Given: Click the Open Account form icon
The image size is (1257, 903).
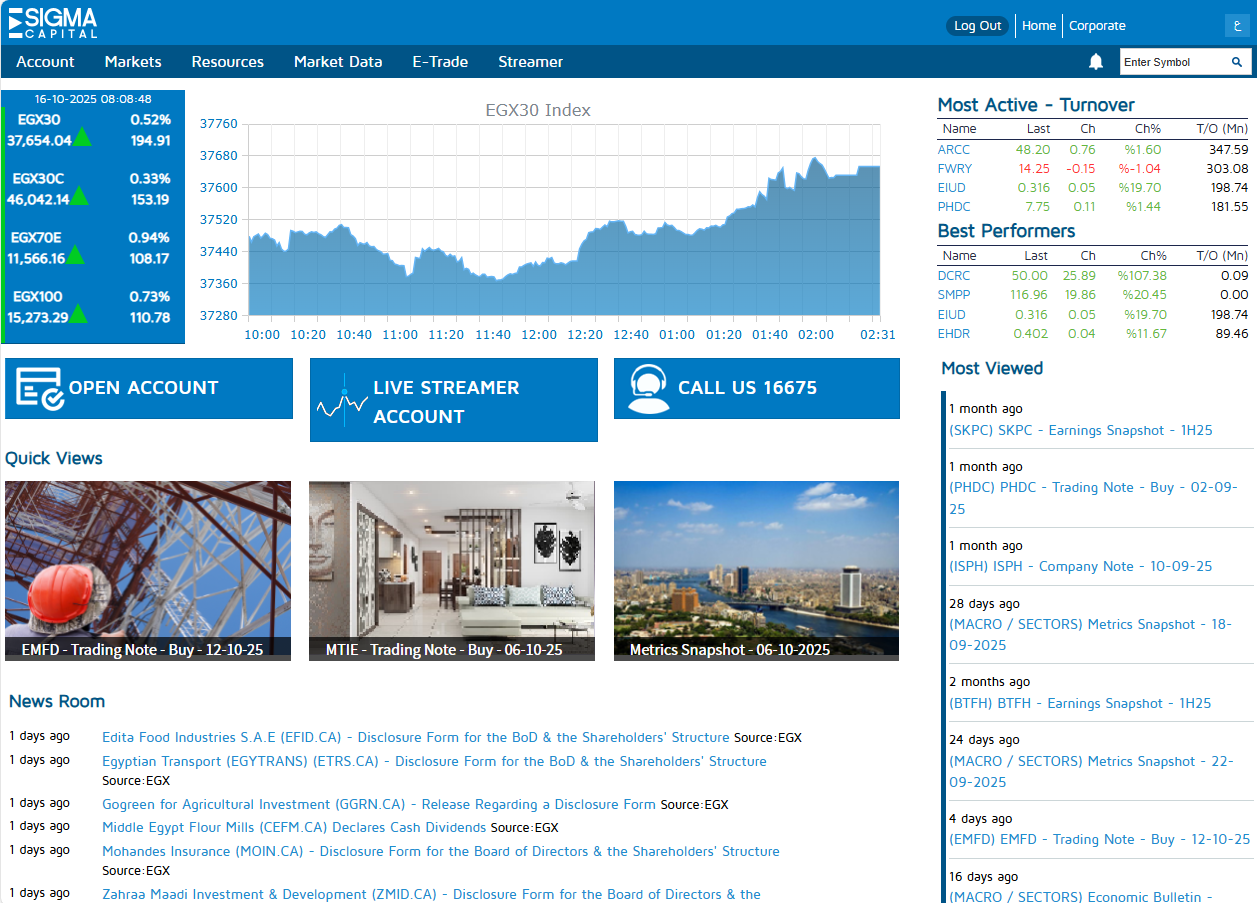Looking at the screenshot, I should 40,389.
